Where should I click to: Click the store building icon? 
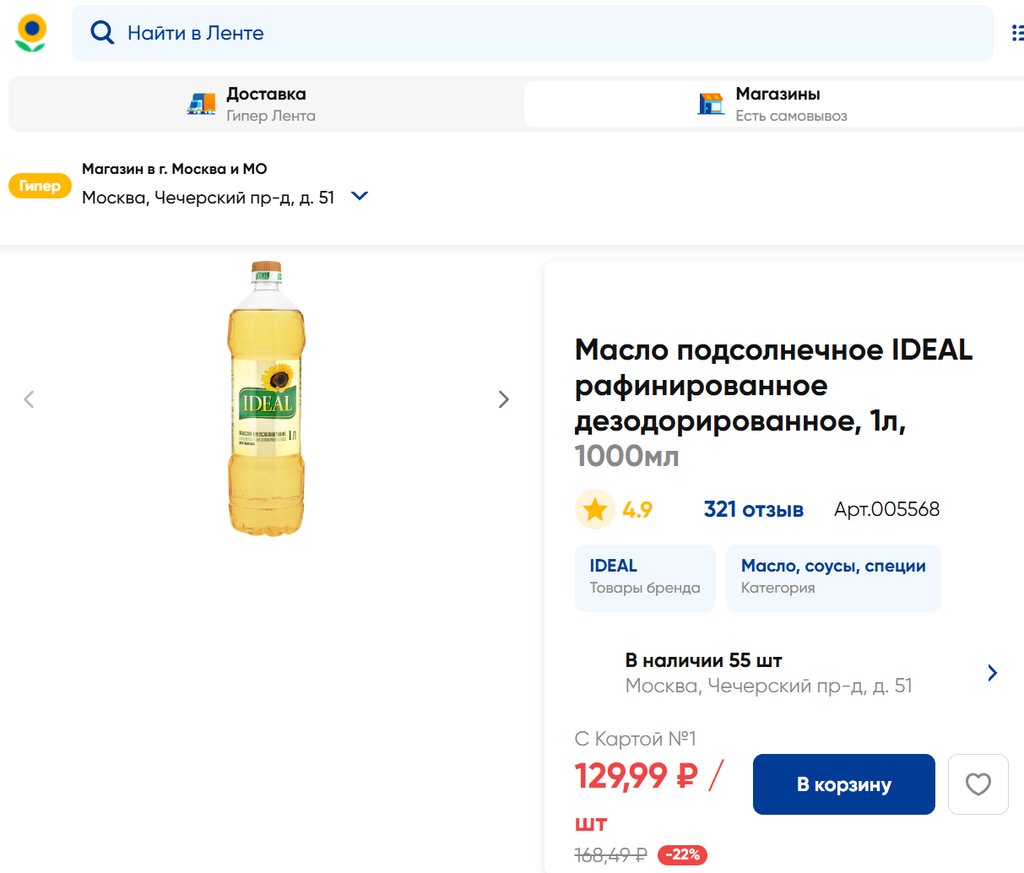(711, 104)
